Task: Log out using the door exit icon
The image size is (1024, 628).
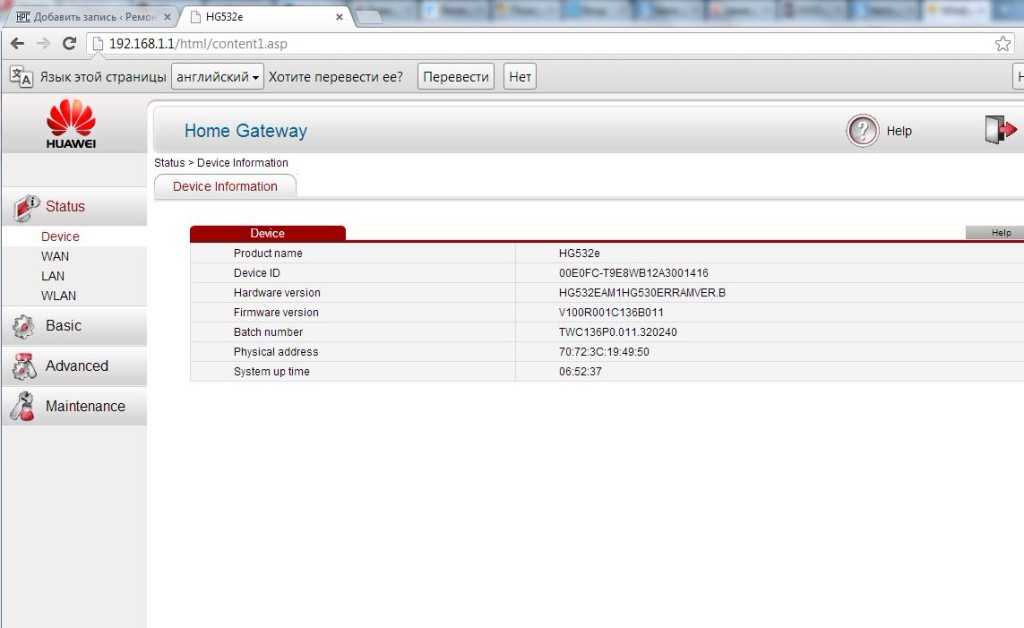Action: click(x=1000, y=129)
